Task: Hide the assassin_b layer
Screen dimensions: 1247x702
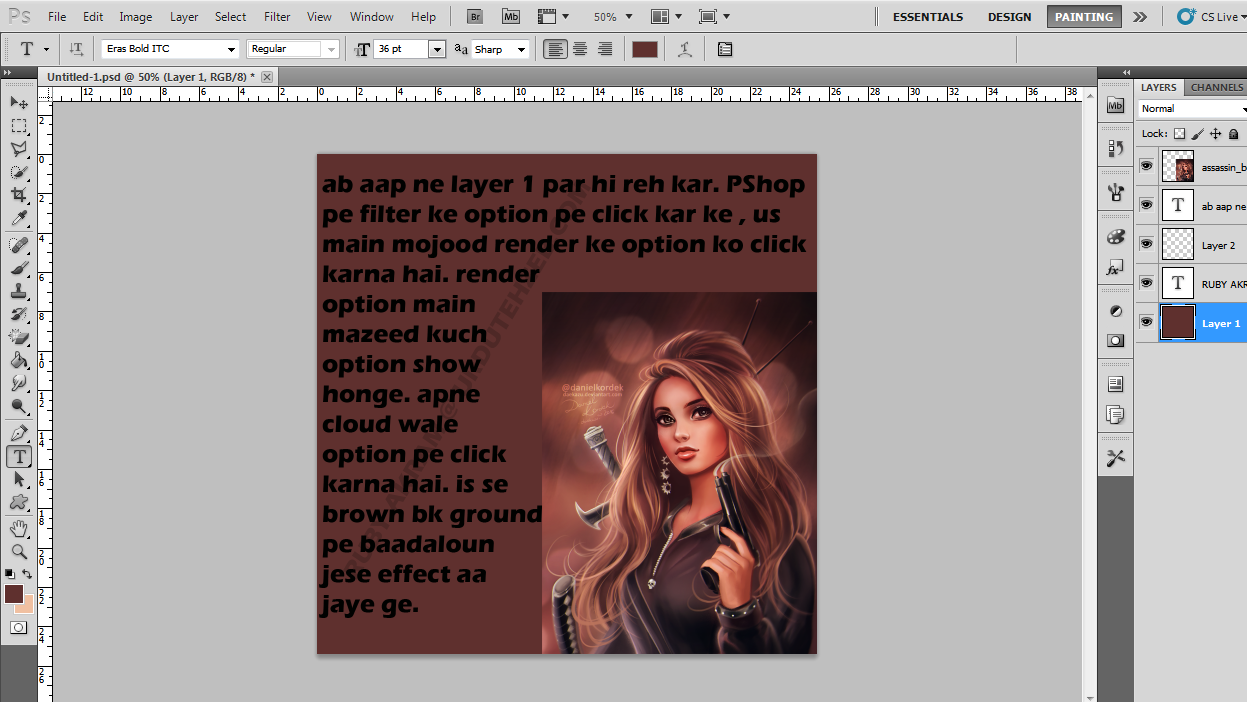Action: click(1146, 166)
